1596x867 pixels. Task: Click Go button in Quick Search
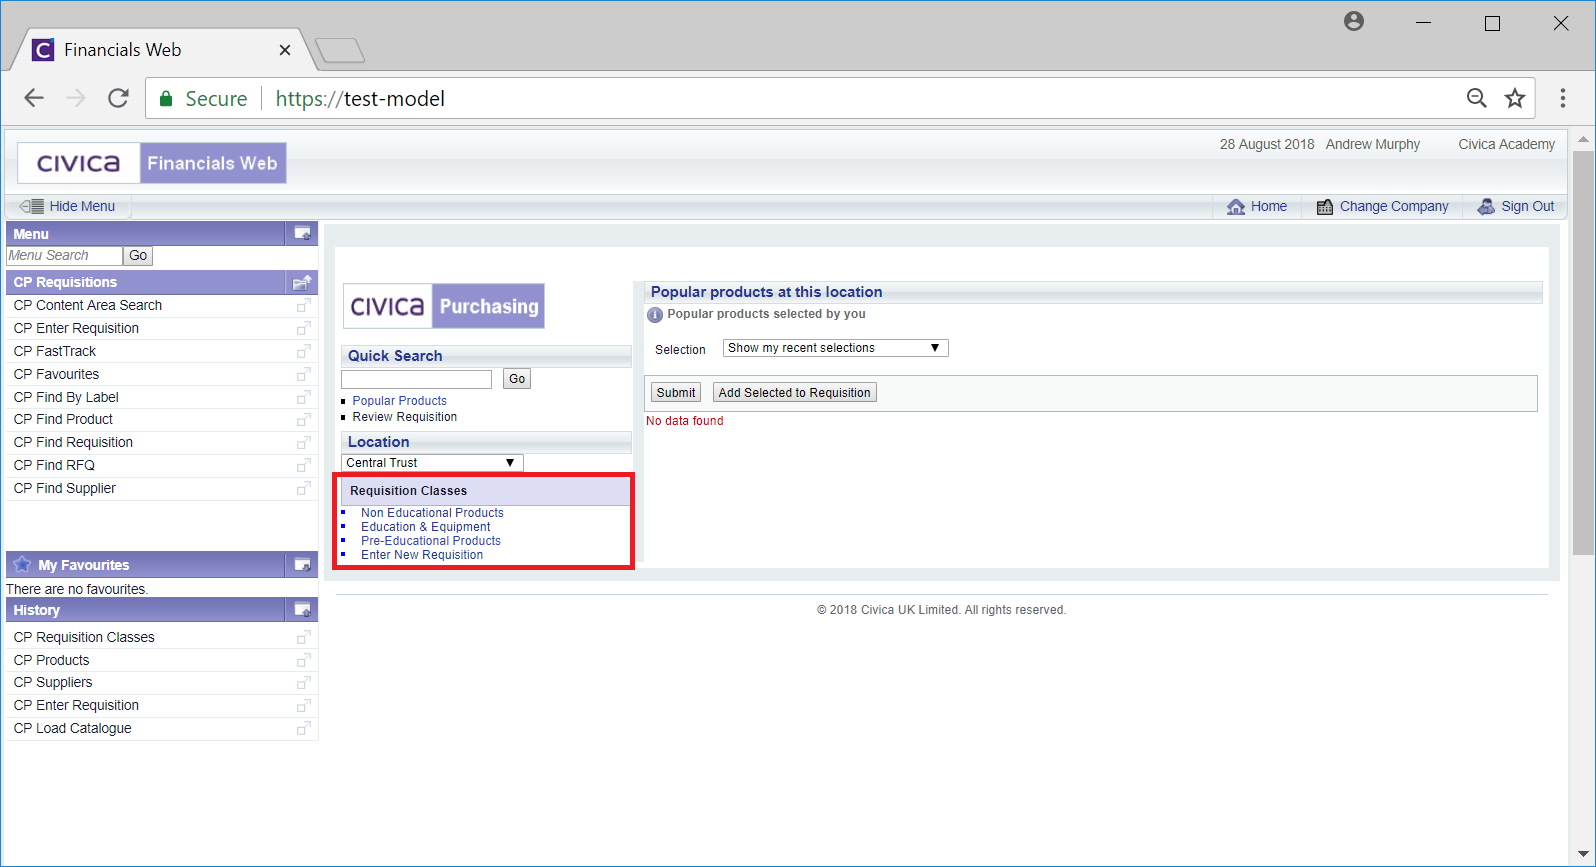(x=517, y=379)
